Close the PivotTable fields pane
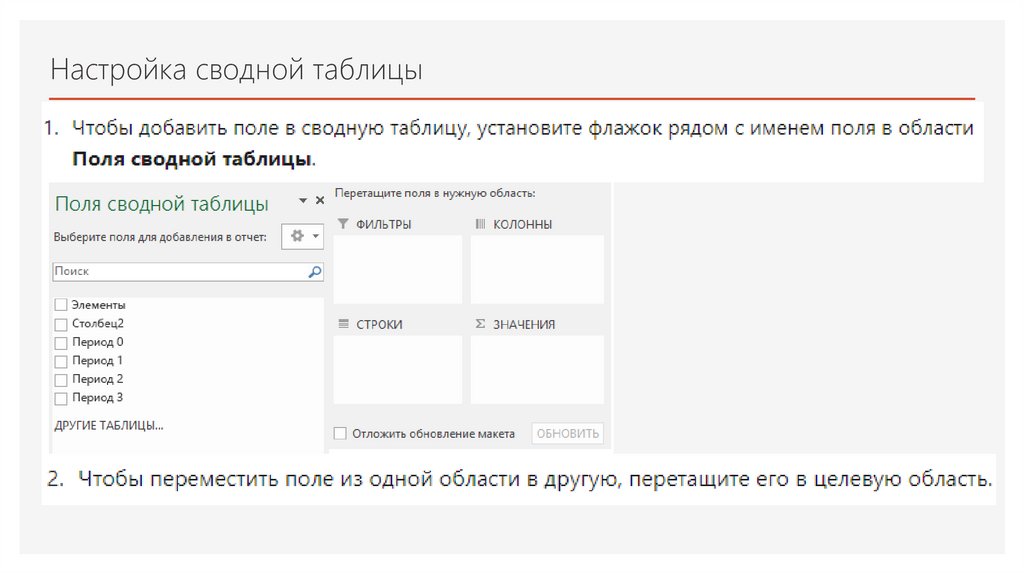Image resolution: width=1024 pixels, height=574 pixels. point(320,200)
